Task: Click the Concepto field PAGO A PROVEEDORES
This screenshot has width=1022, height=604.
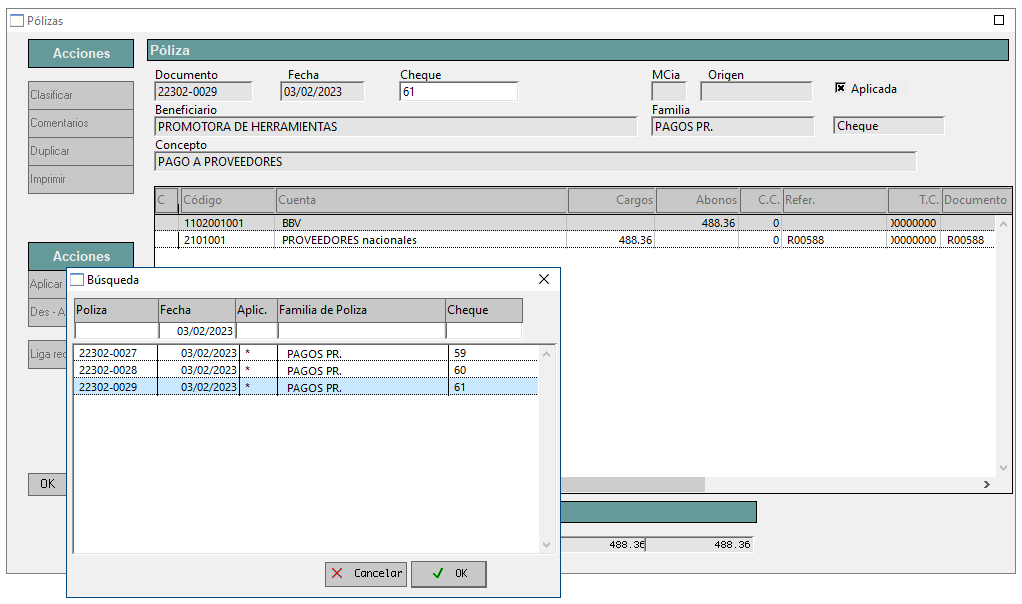Action: coord(535,162)
